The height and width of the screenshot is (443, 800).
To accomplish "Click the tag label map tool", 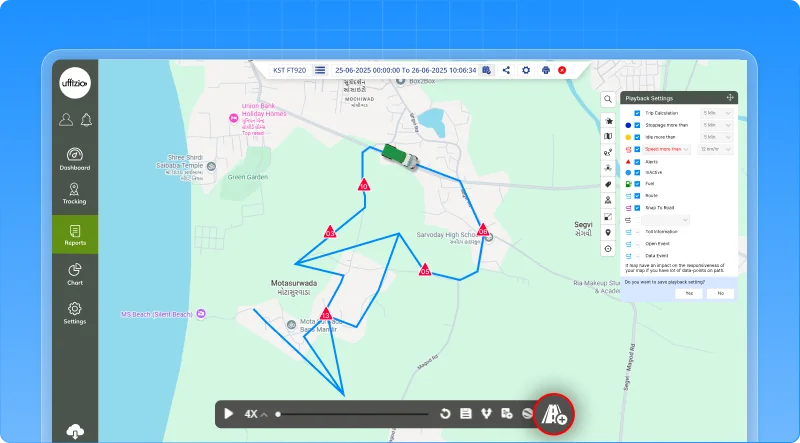I will click(608, 184).
